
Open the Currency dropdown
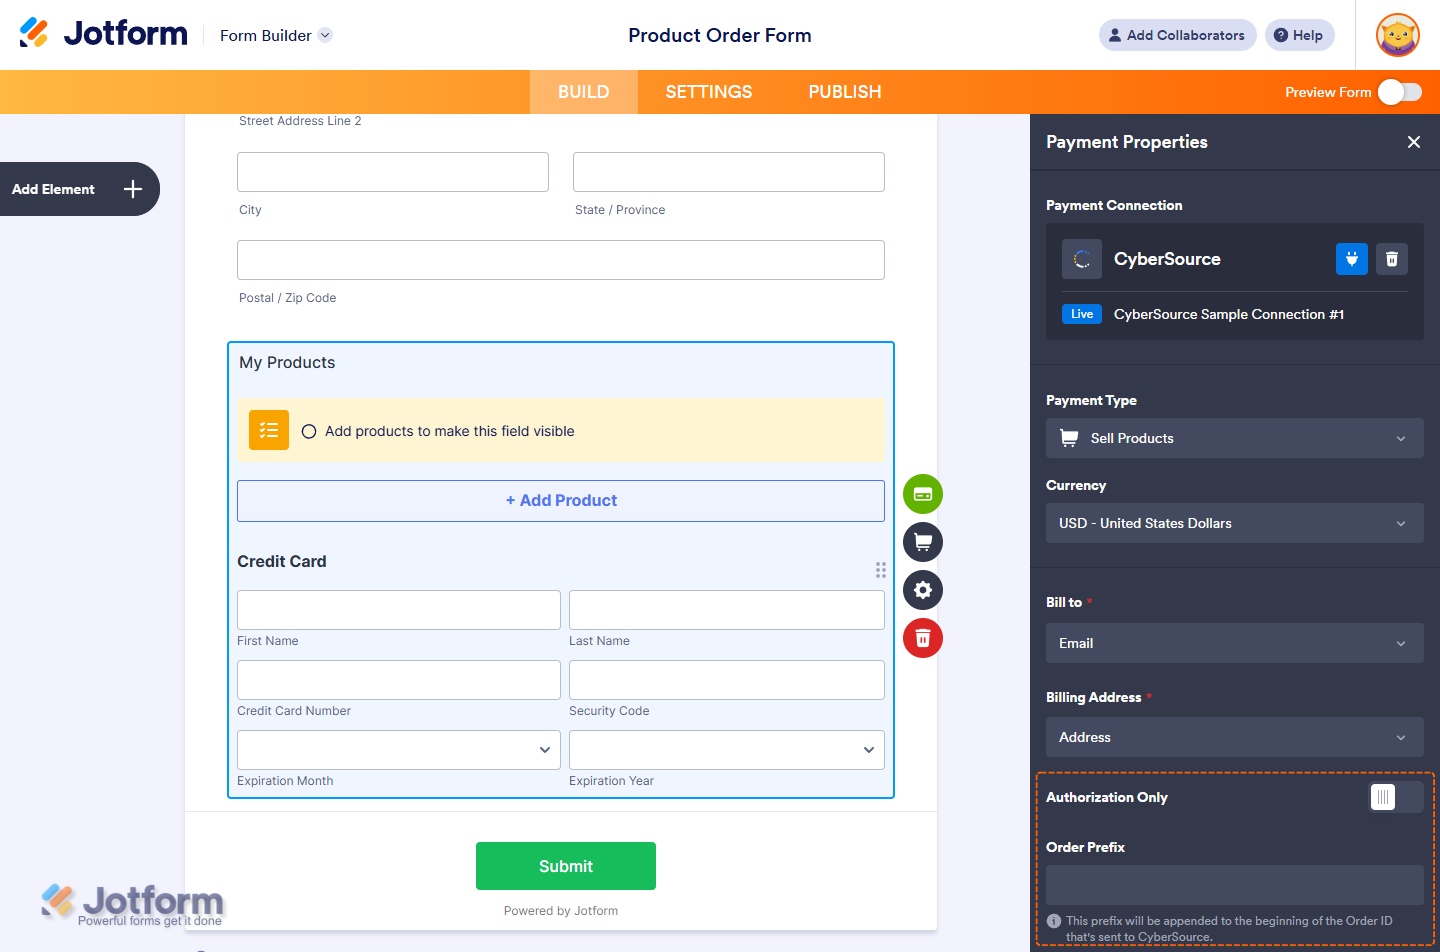1234,523
